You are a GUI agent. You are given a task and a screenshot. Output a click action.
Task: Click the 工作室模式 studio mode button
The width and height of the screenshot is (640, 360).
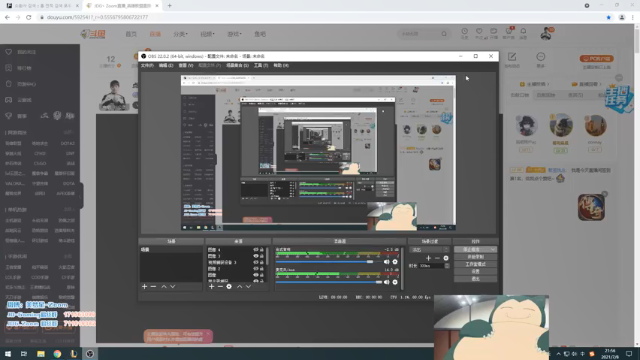(x=475, y=264)
